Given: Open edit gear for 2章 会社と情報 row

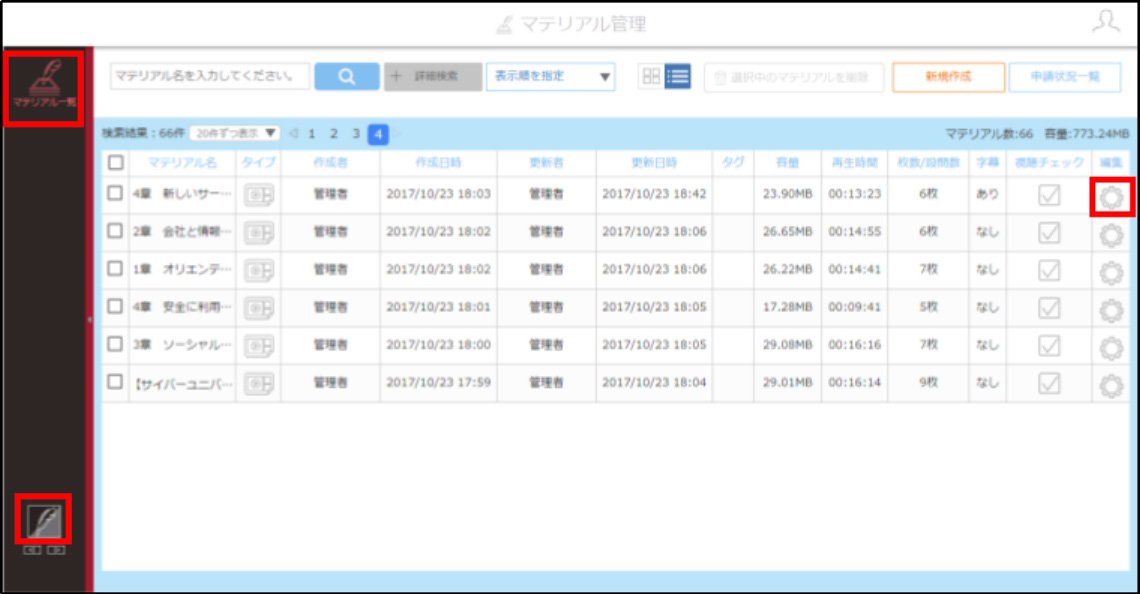Looking at the screenshot, I should 1111,235.
